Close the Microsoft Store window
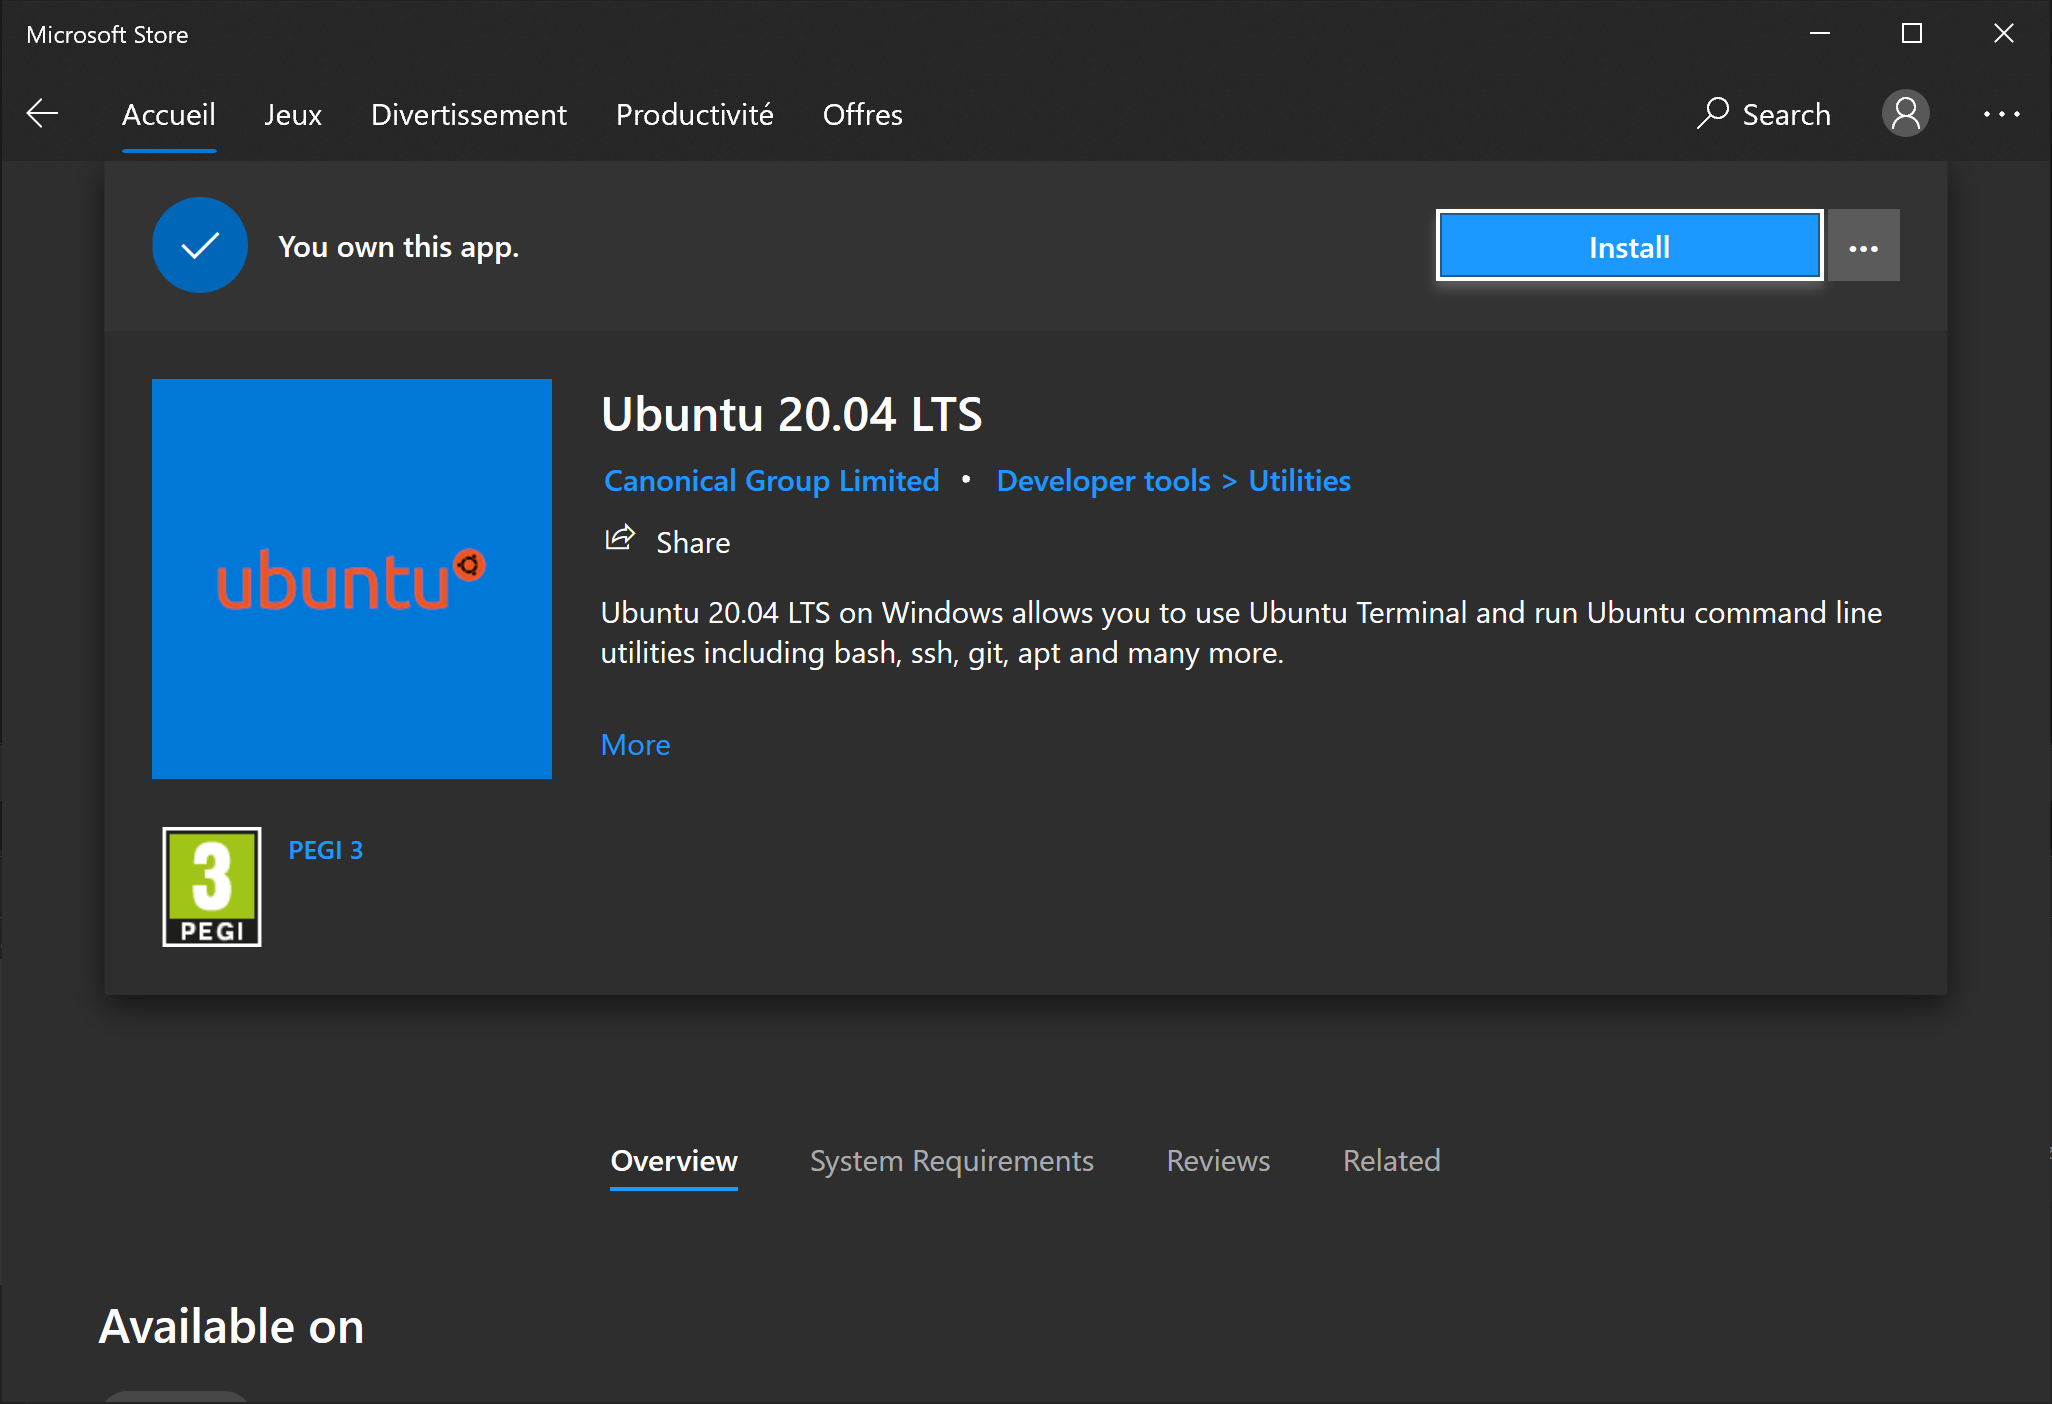 click(x=2004, y=34)
